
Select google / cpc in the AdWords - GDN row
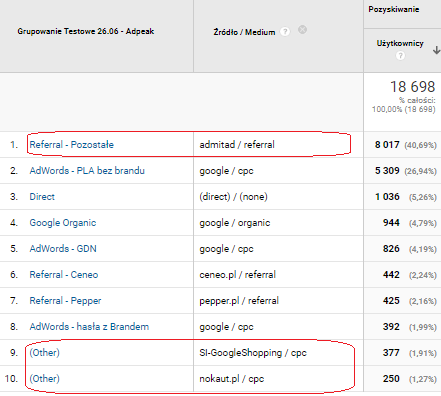point(226,249)
